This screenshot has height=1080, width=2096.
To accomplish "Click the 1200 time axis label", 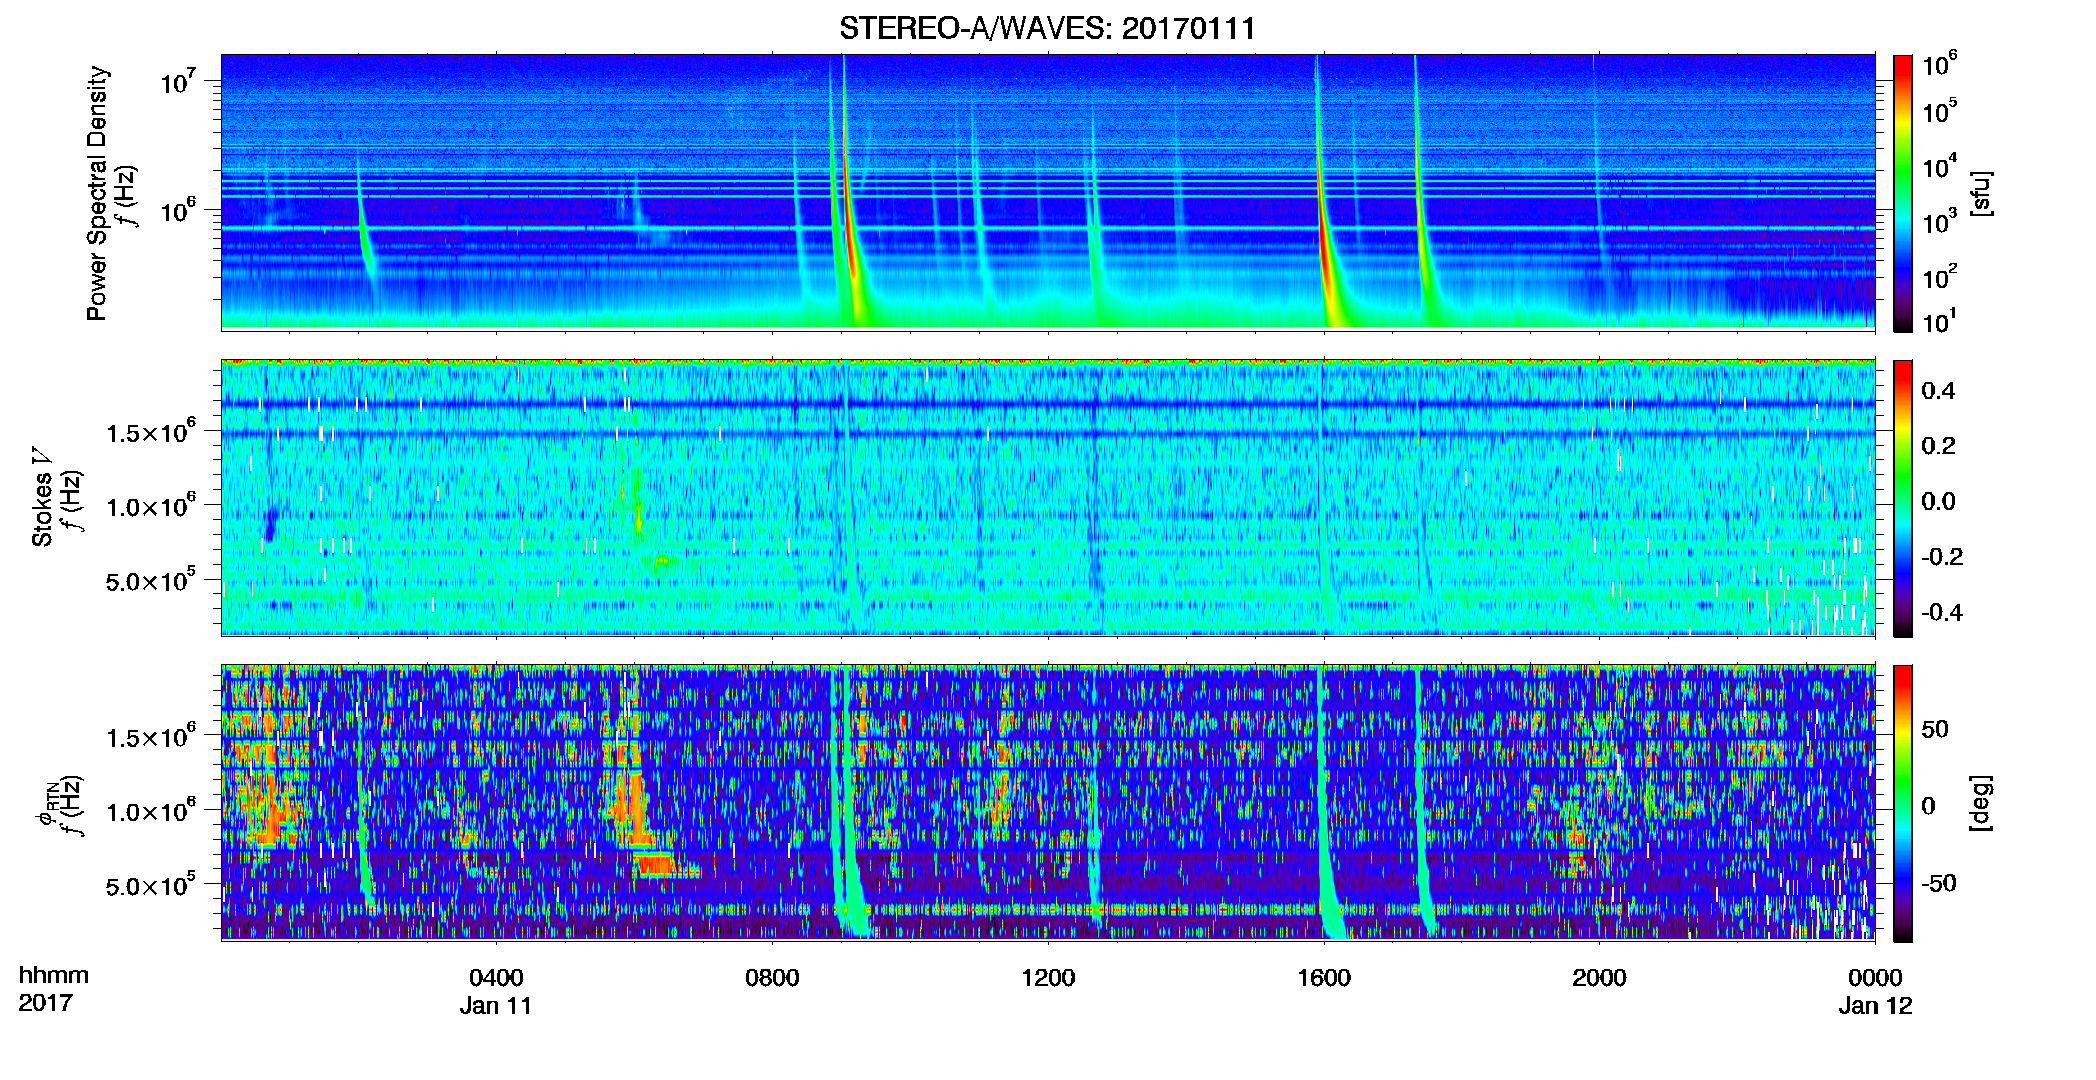I will 1048,978.
